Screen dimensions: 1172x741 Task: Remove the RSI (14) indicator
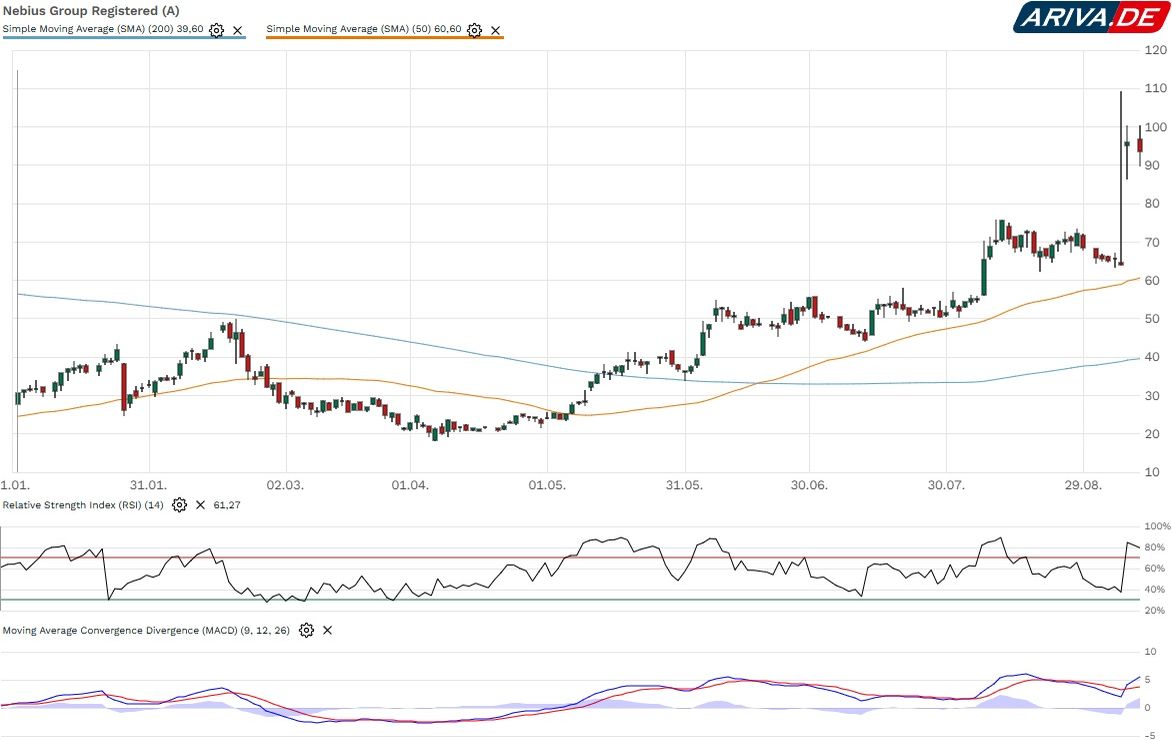[200, 505]
